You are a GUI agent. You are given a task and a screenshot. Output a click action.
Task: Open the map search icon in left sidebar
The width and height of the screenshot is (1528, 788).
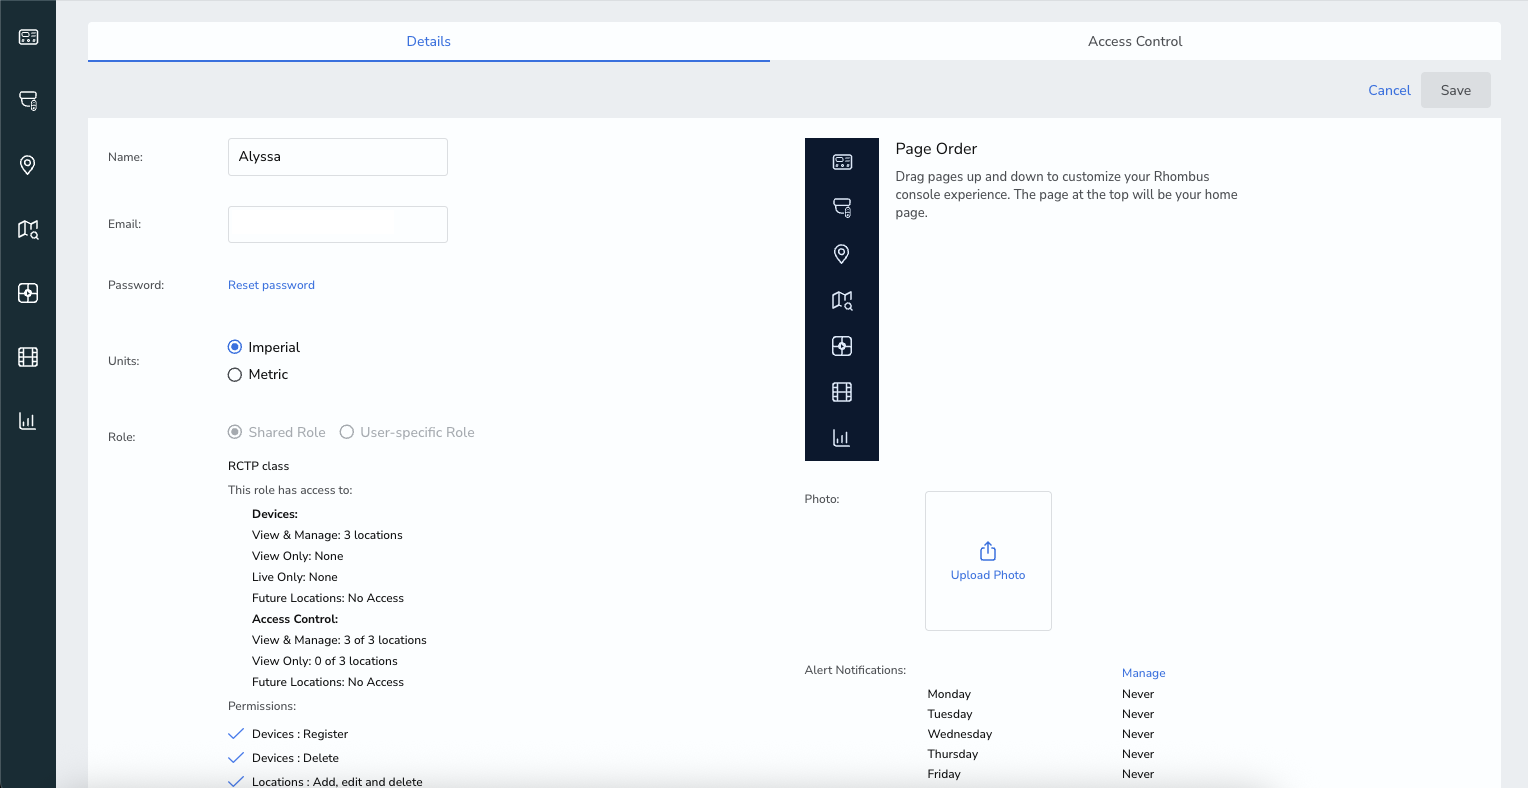[28, 229]
